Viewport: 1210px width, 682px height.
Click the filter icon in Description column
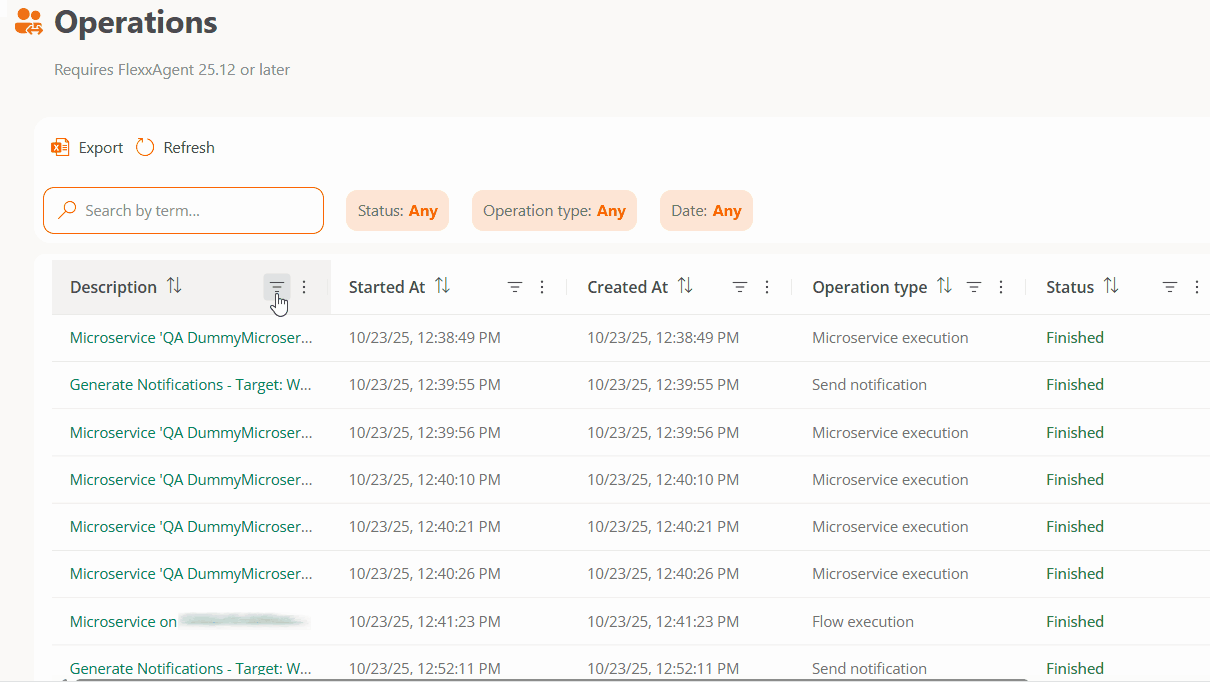[x=277, y=287]
